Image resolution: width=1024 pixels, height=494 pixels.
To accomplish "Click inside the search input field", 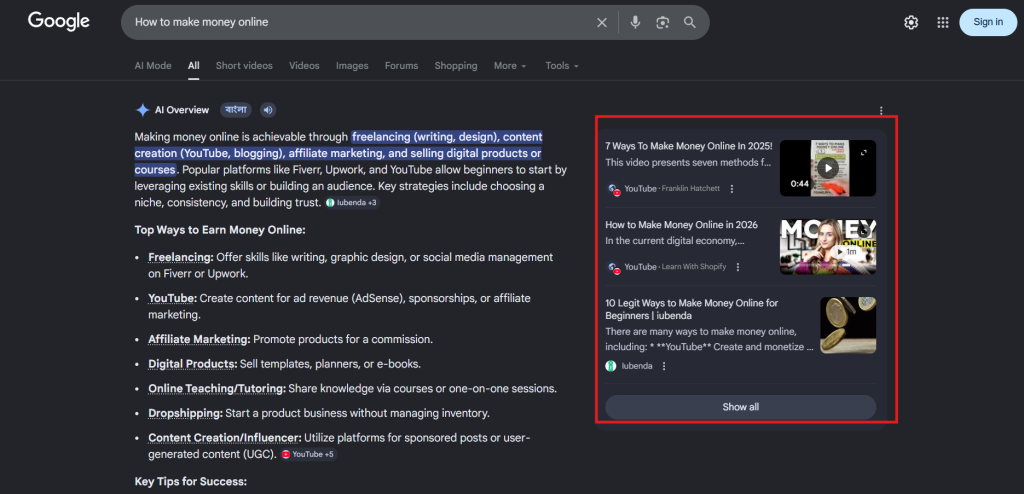I will (350, 22).
